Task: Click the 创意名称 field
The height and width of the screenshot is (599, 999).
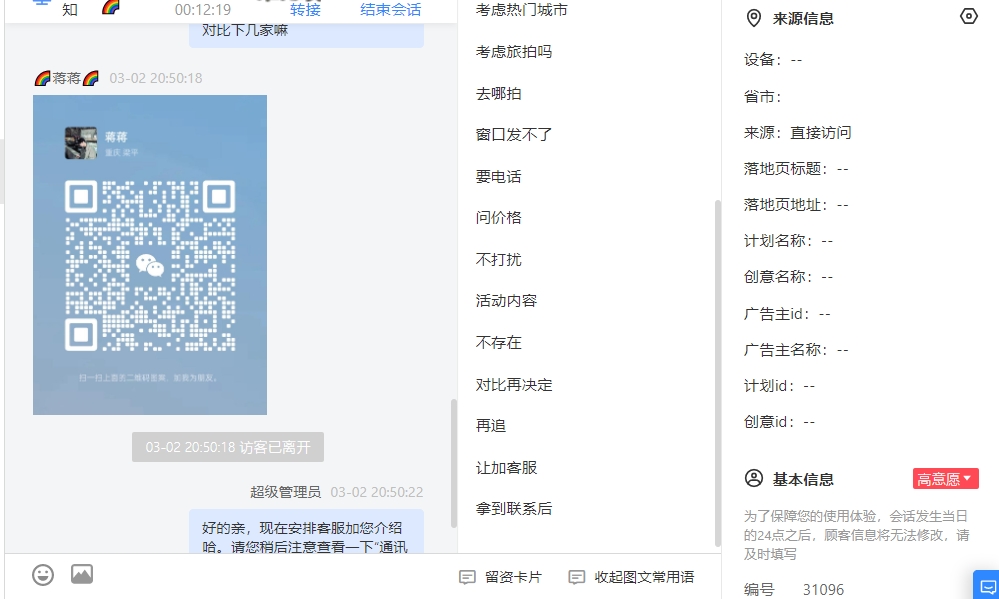Action: [789, 277]
